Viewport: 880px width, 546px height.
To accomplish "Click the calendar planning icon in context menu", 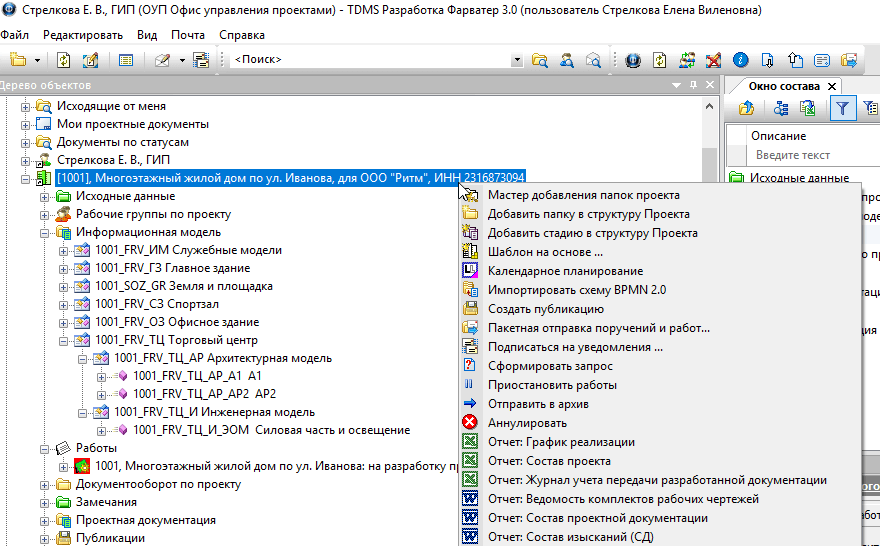I will (470, 271).
